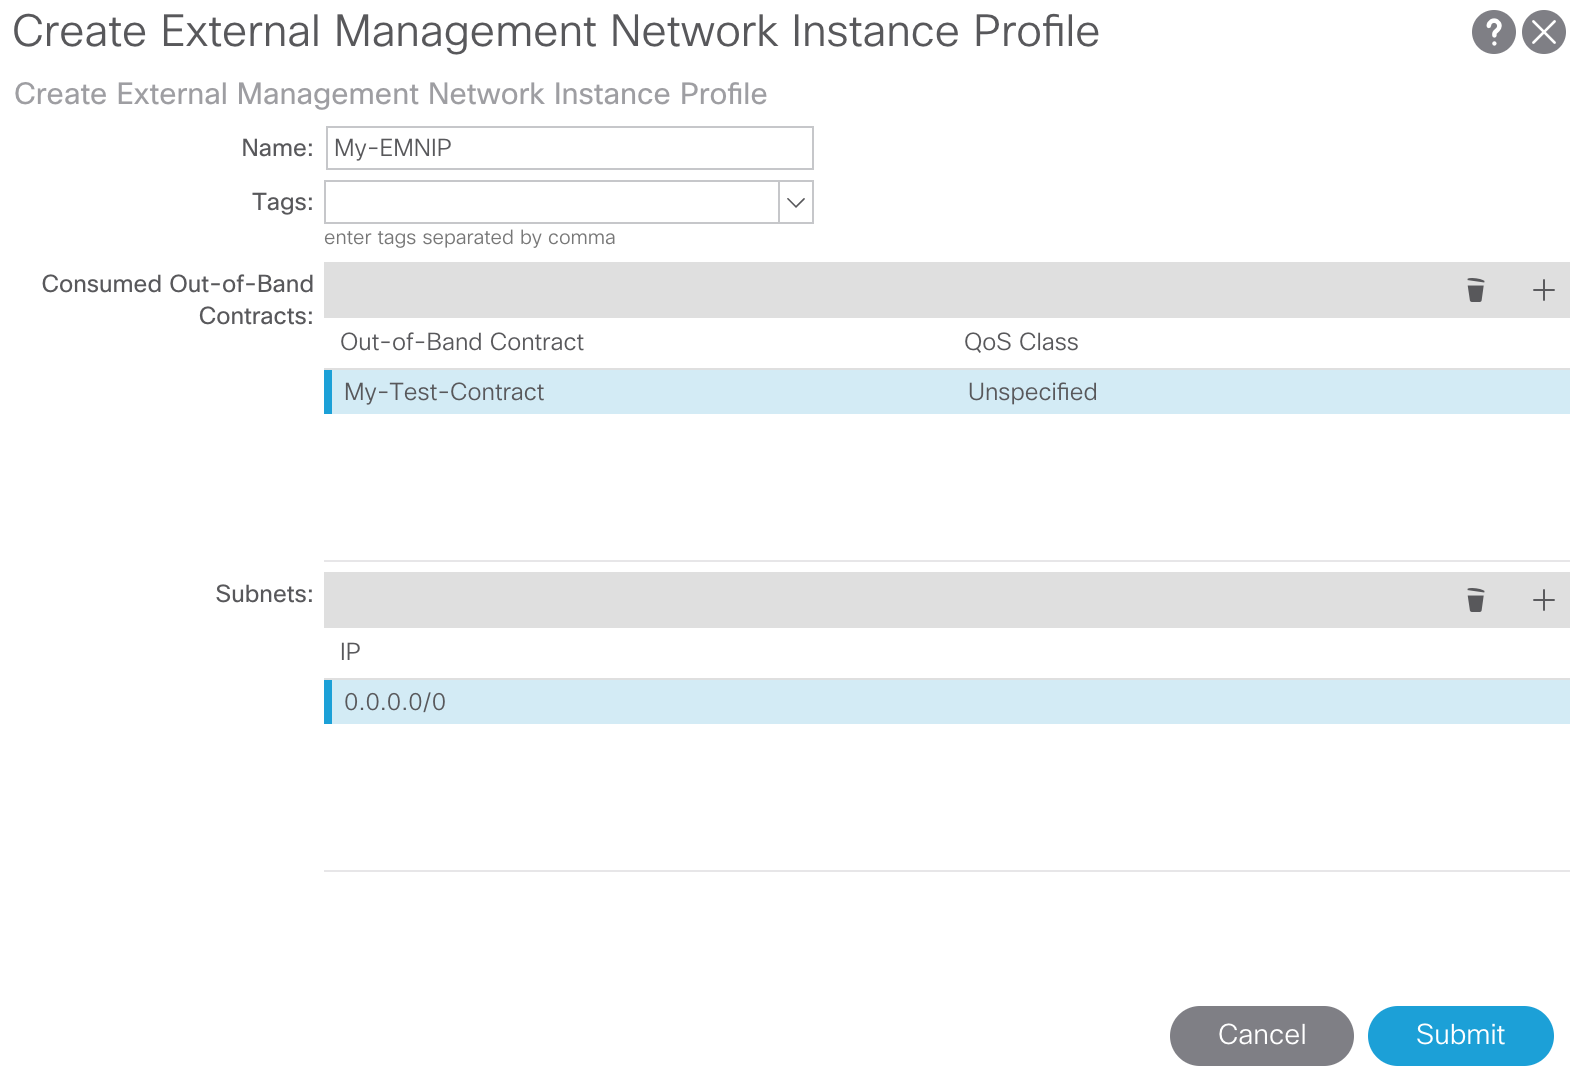Image resolution: width=1580 pixels, height=1080 pixels.
Task: Sort by the Out-of-Band Contract column header
Action: (x=462, y=342)
